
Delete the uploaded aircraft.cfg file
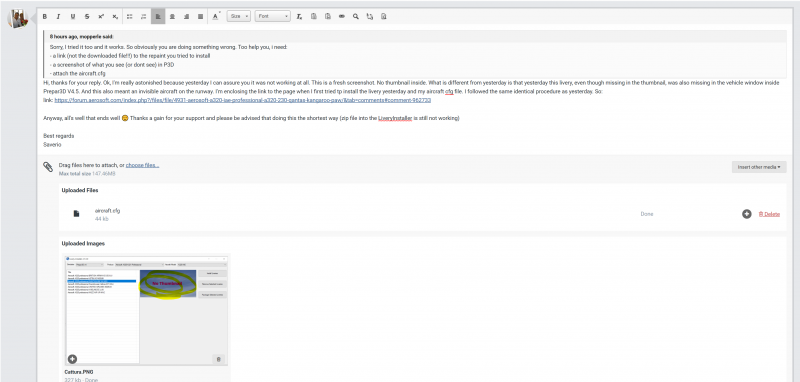pos(769,214)
